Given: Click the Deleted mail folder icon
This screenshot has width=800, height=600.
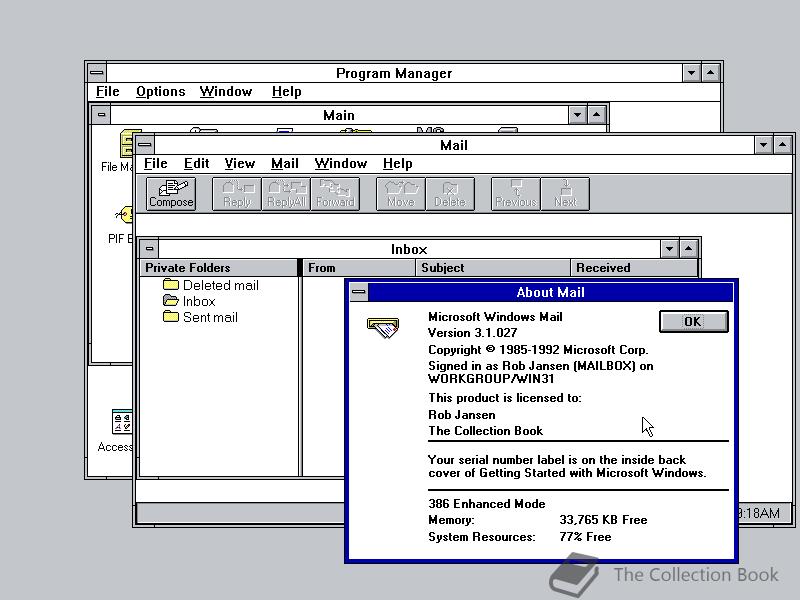Looking at the screenshot, I should tap(170, 285).
